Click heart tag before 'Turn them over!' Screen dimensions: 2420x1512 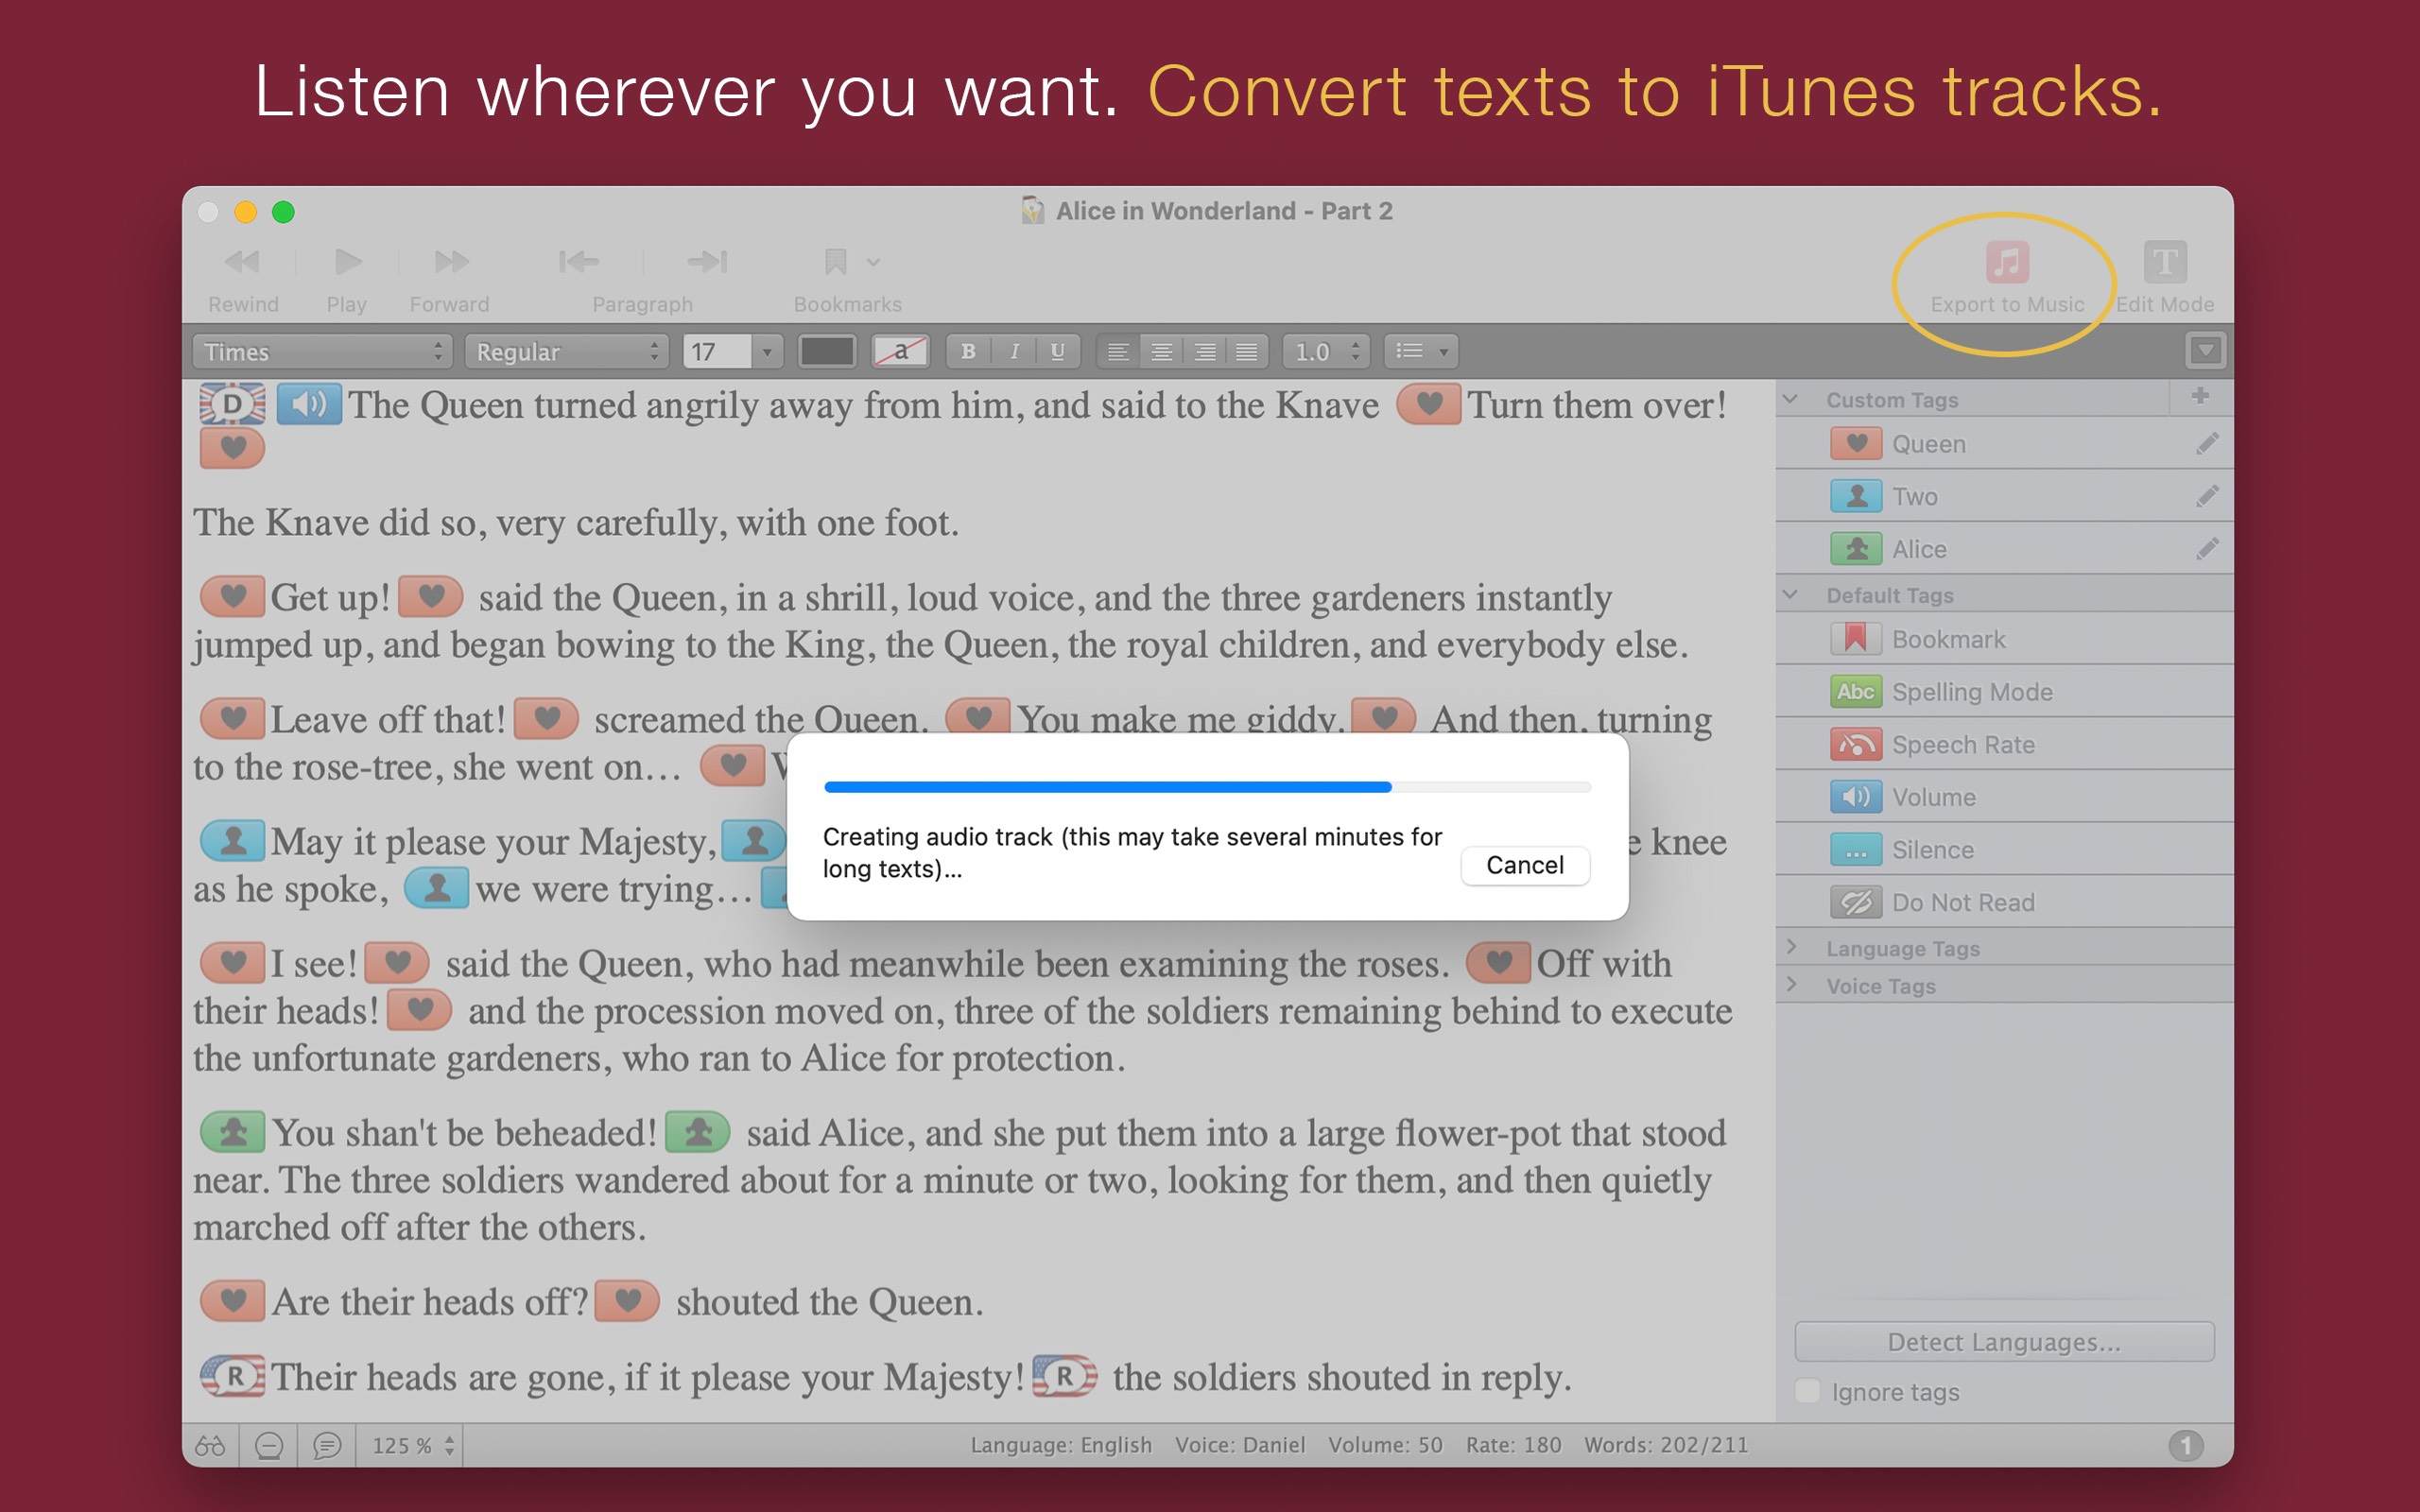1428,404
